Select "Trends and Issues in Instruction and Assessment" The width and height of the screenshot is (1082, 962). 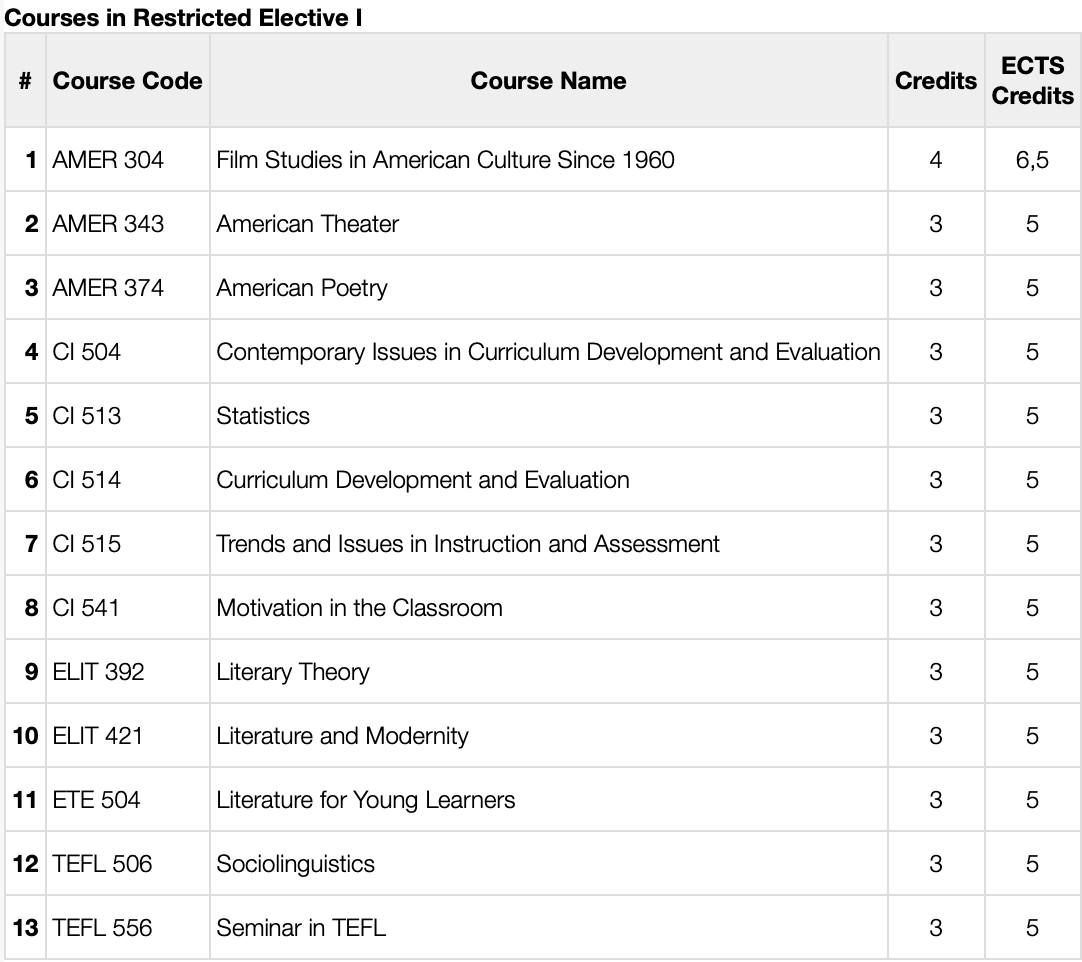(x=466, y=543)
